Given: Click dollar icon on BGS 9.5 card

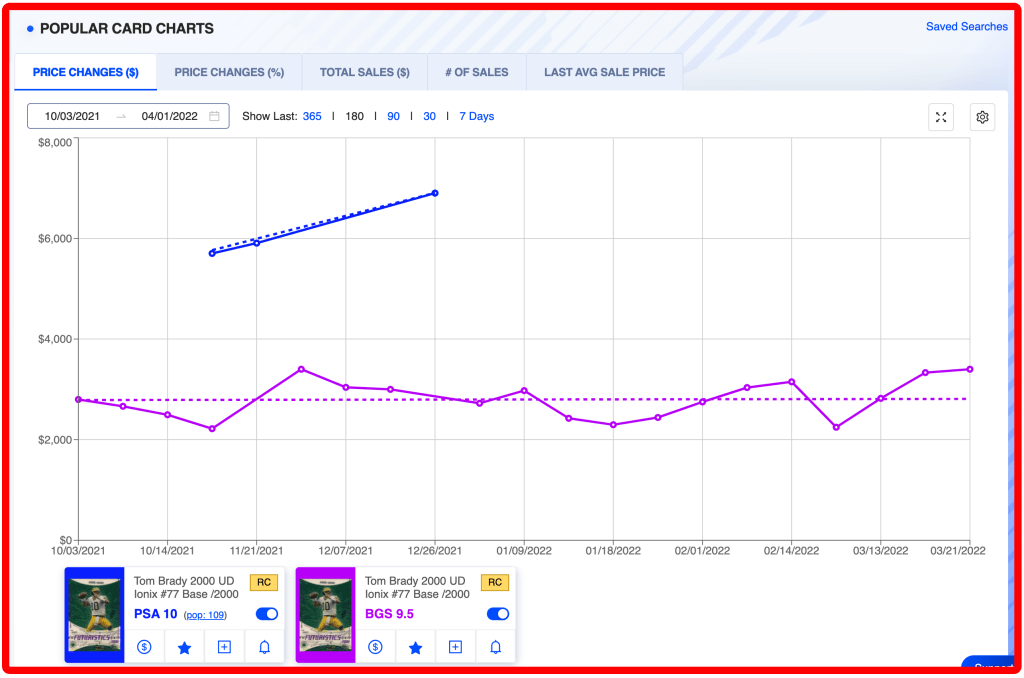Looking at the screenshot, I should (376, 647).
